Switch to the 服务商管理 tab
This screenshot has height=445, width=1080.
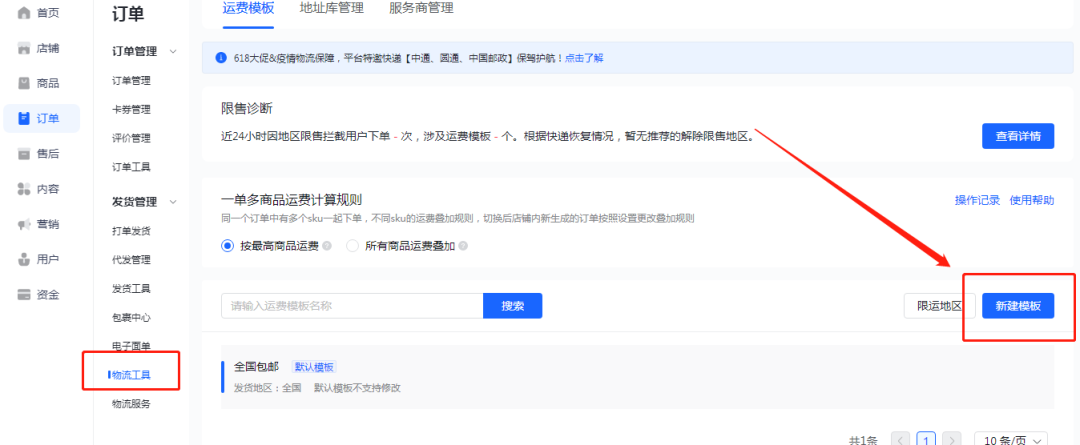pyautogui.click(x=421, y=9)
